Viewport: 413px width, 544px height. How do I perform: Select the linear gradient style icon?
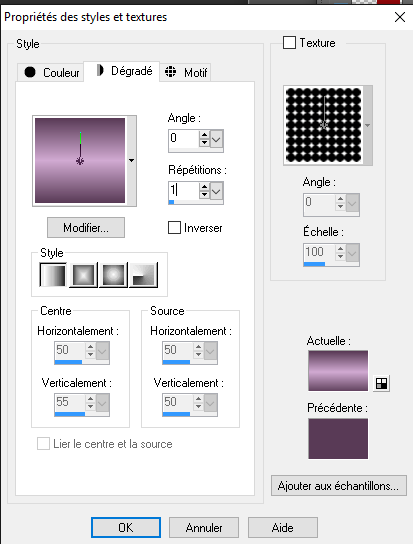coord(53,275)
